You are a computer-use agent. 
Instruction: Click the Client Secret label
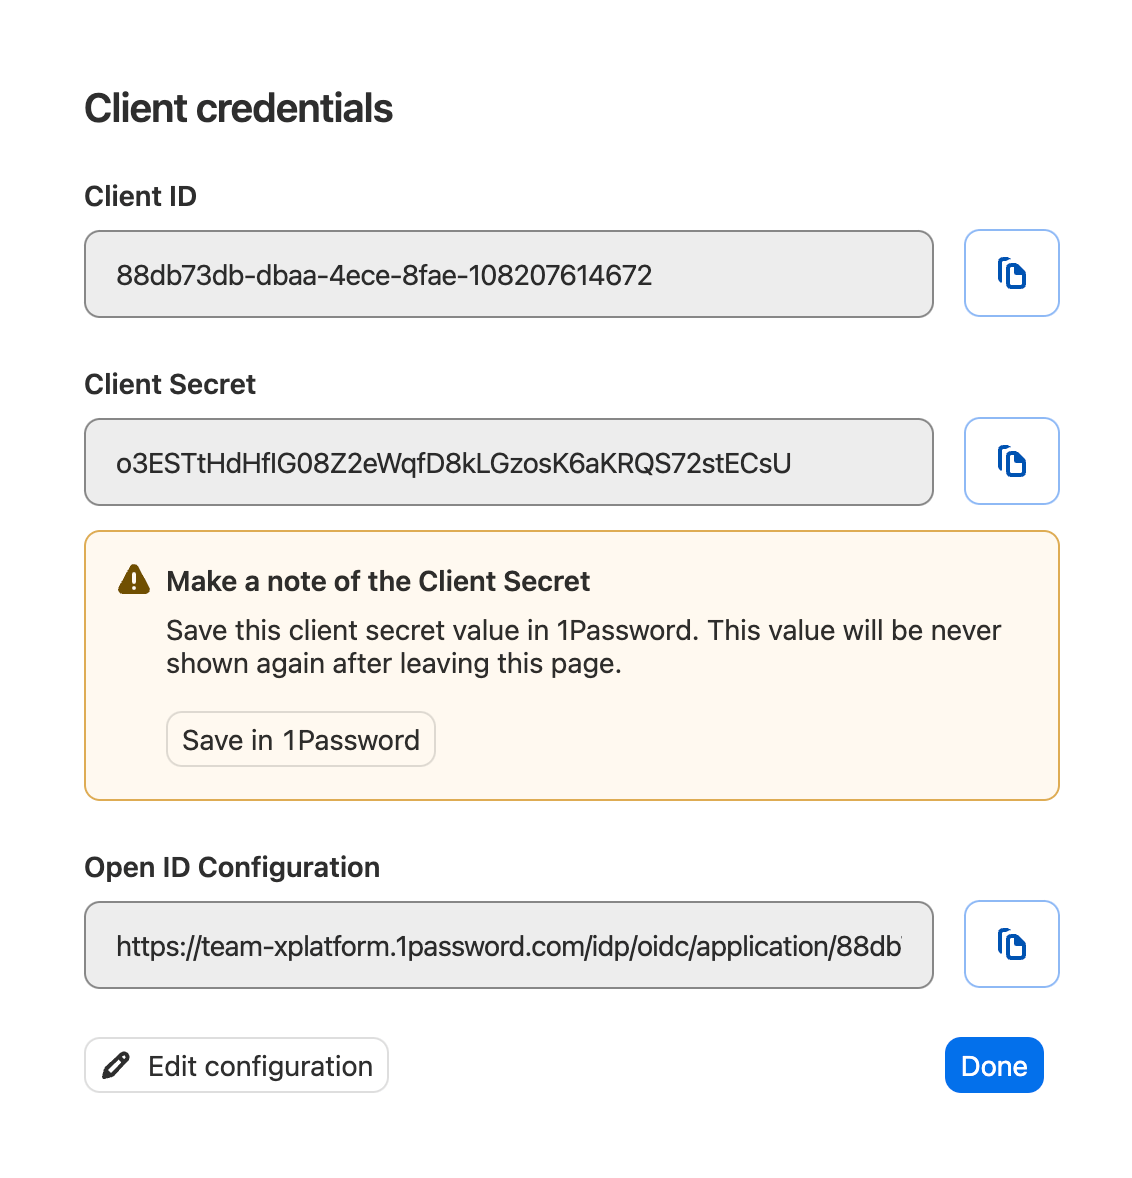pyautogui.click(x=170, y=384)
